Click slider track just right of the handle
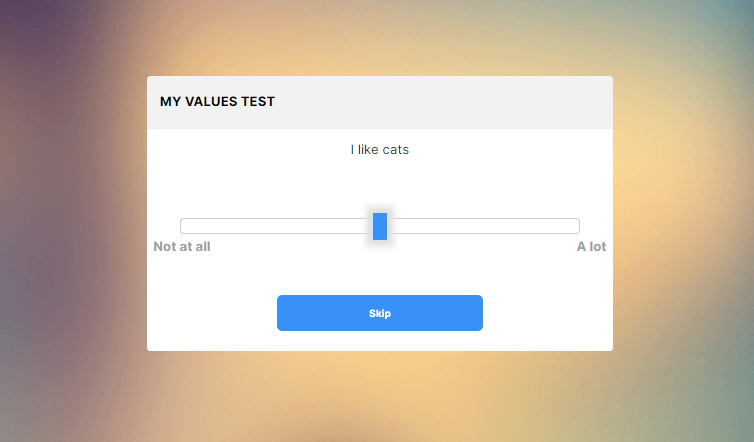 click(393, 226)
